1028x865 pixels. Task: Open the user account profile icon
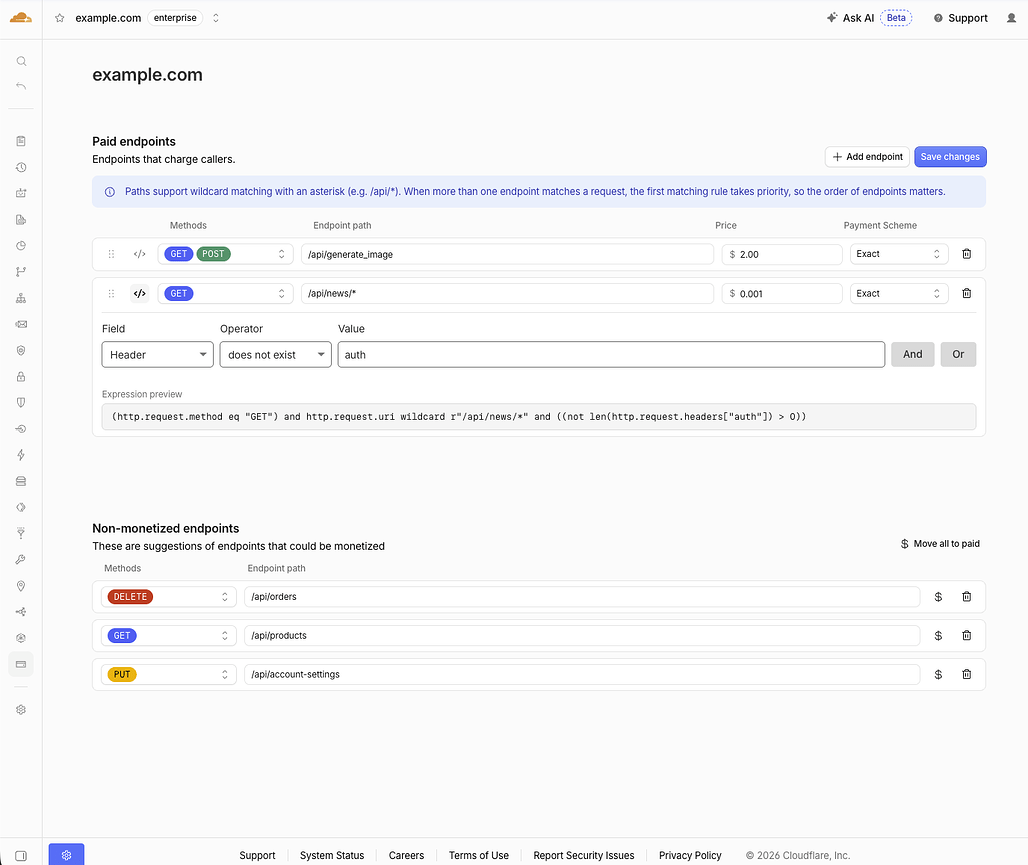1011,18
